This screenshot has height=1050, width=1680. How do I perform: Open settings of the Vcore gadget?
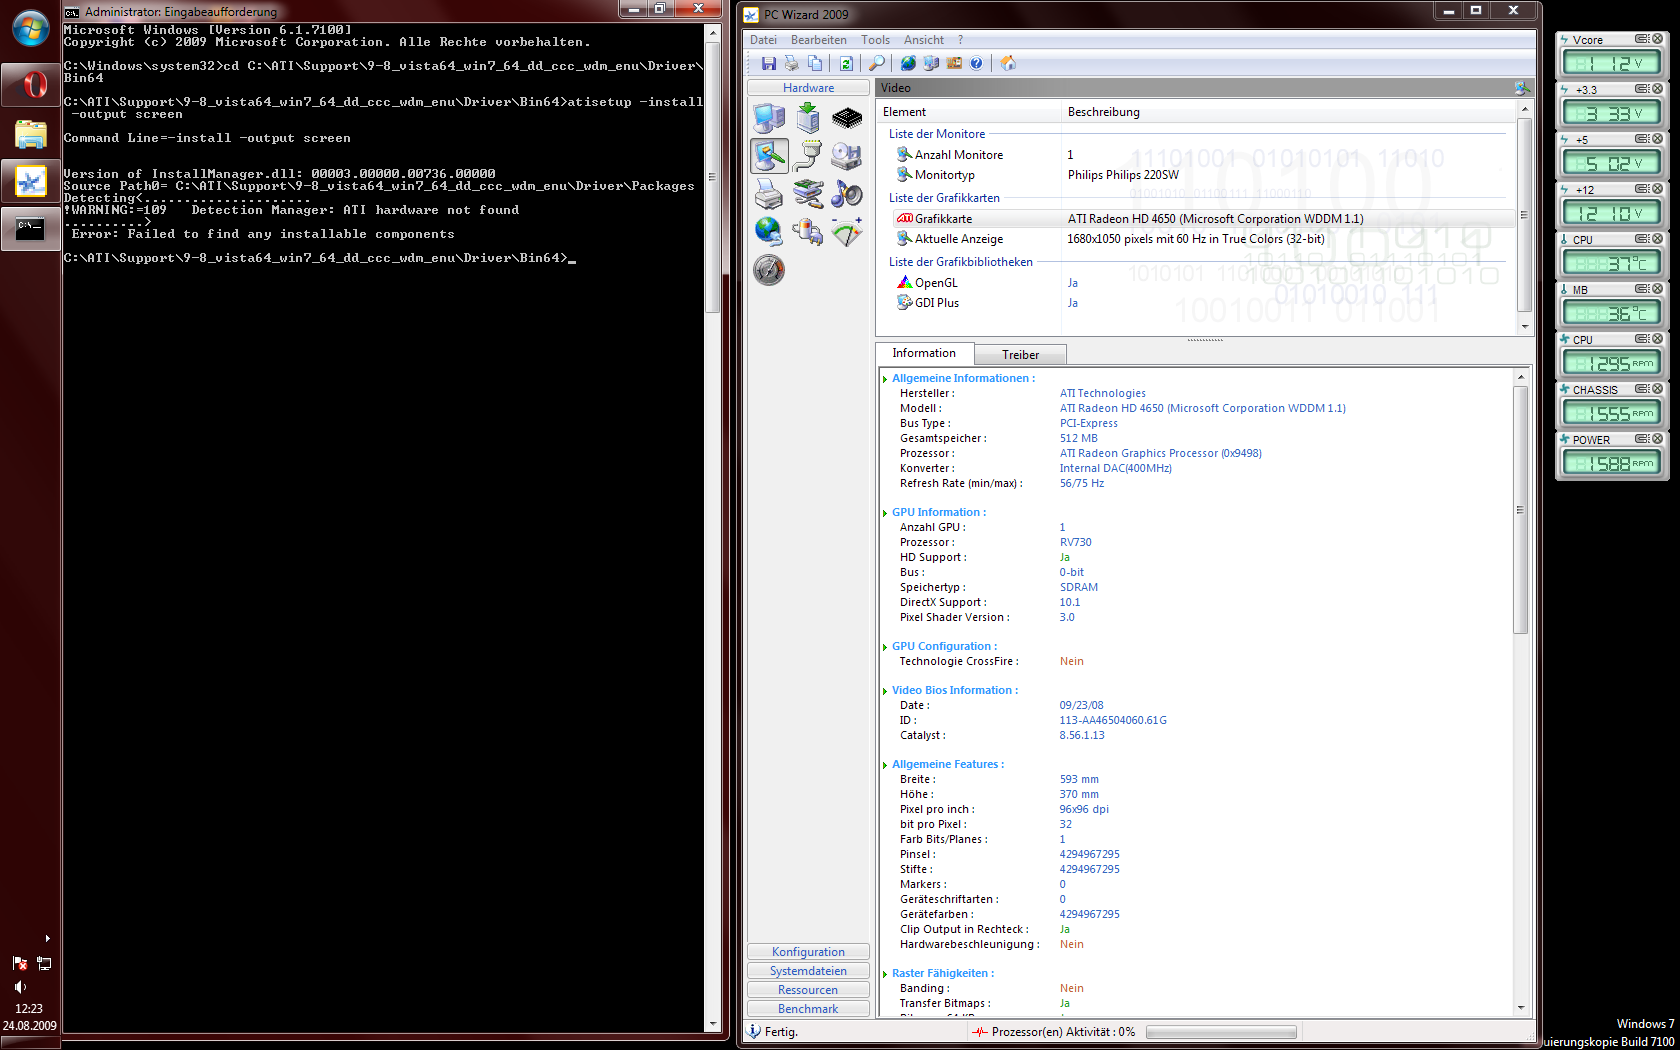click(x=1642, y=39)
